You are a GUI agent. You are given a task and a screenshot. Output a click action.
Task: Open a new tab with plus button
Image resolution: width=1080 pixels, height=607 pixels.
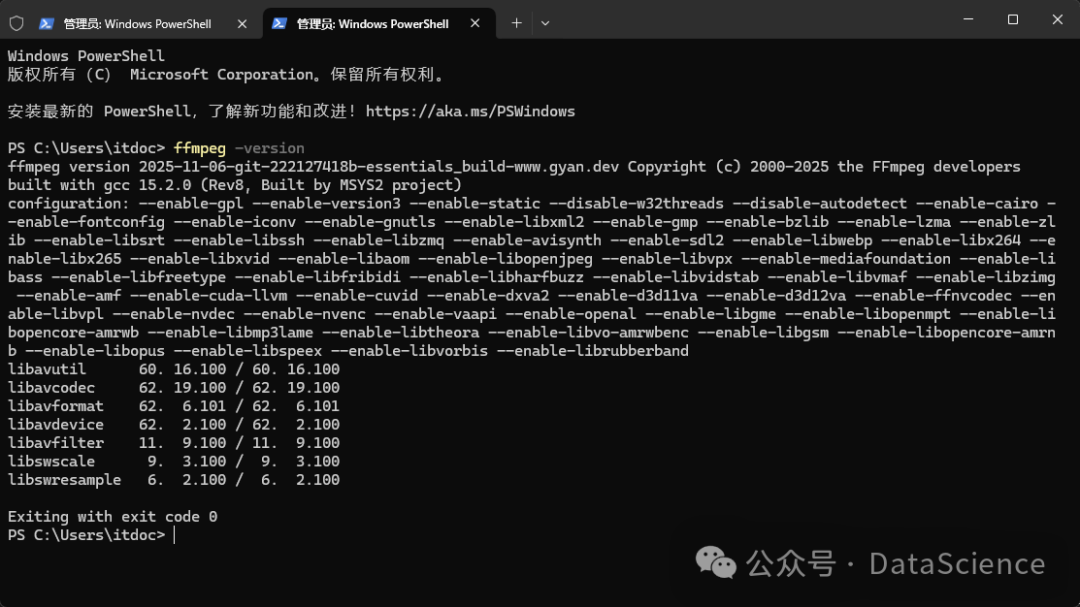[516, 23]
